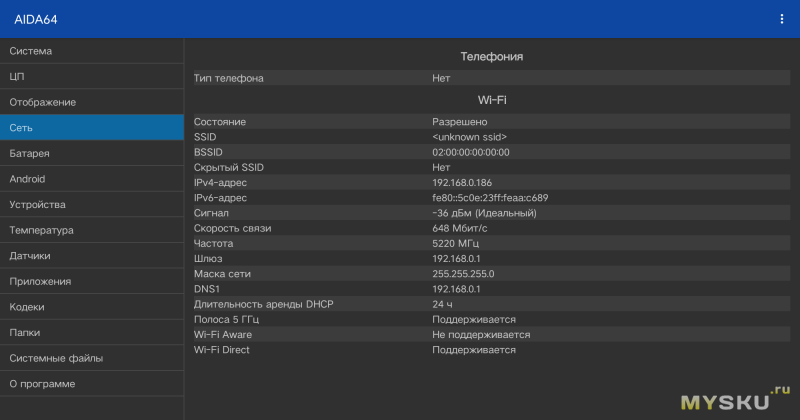The image size is (800, 420).
Task: Select the ЦП category
Action: click(x=92, y=77)
